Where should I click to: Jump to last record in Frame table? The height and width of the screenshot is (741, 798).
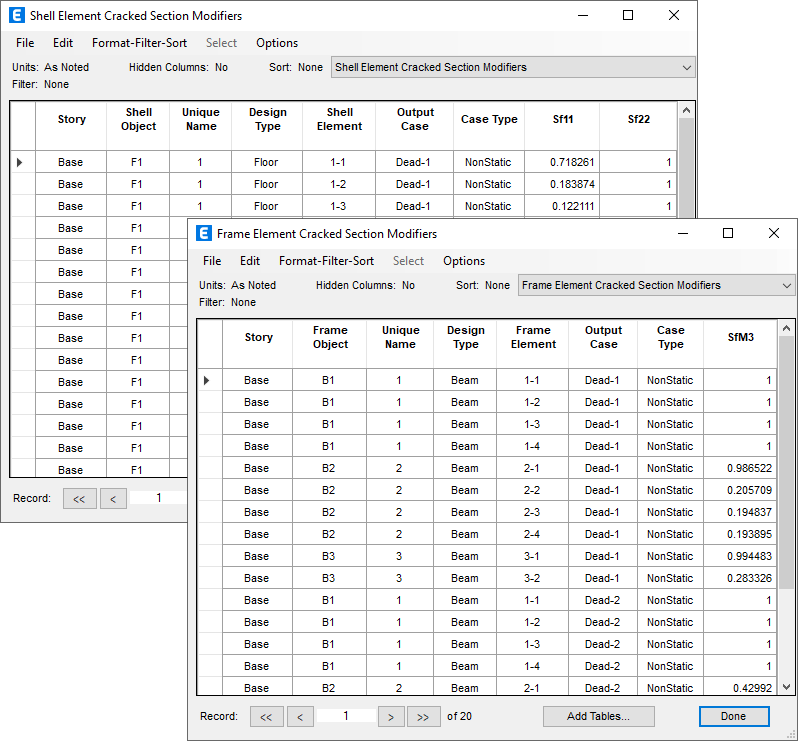point(423,716)
